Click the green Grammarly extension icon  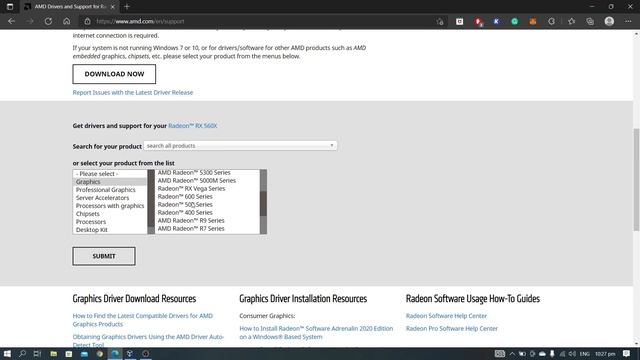[x=515, y=21]
